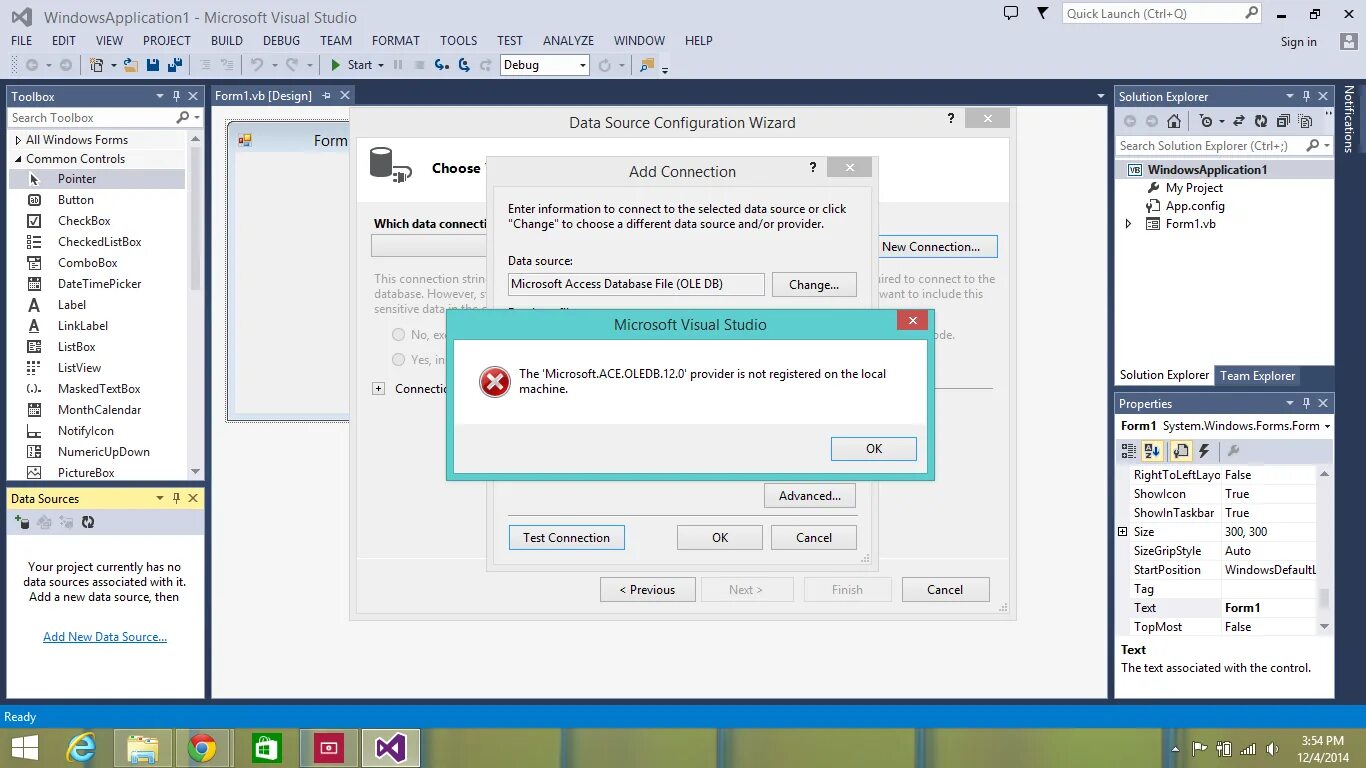This screenshot has height=768, width=1366.
Task: Click the Add New Data Source link
Action: point(105,637)
